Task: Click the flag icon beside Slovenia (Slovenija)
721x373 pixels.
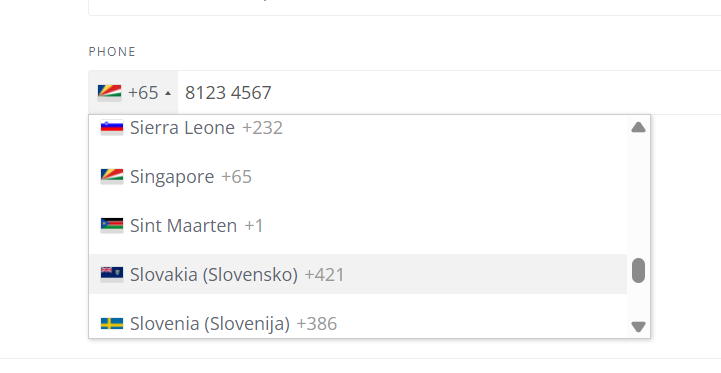Action: (x=112, y=323)
